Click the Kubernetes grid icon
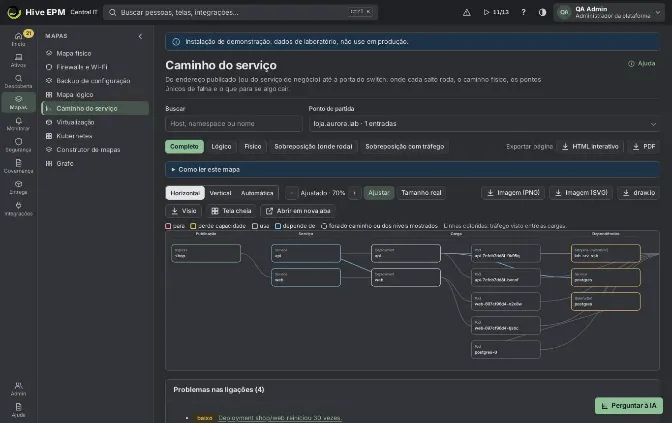The height and width of the screenshot is (423, 672). coord(49,136)
